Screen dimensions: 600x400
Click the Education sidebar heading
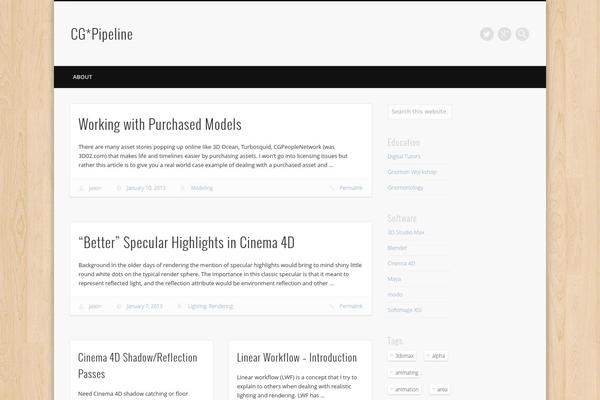(404, 142)
